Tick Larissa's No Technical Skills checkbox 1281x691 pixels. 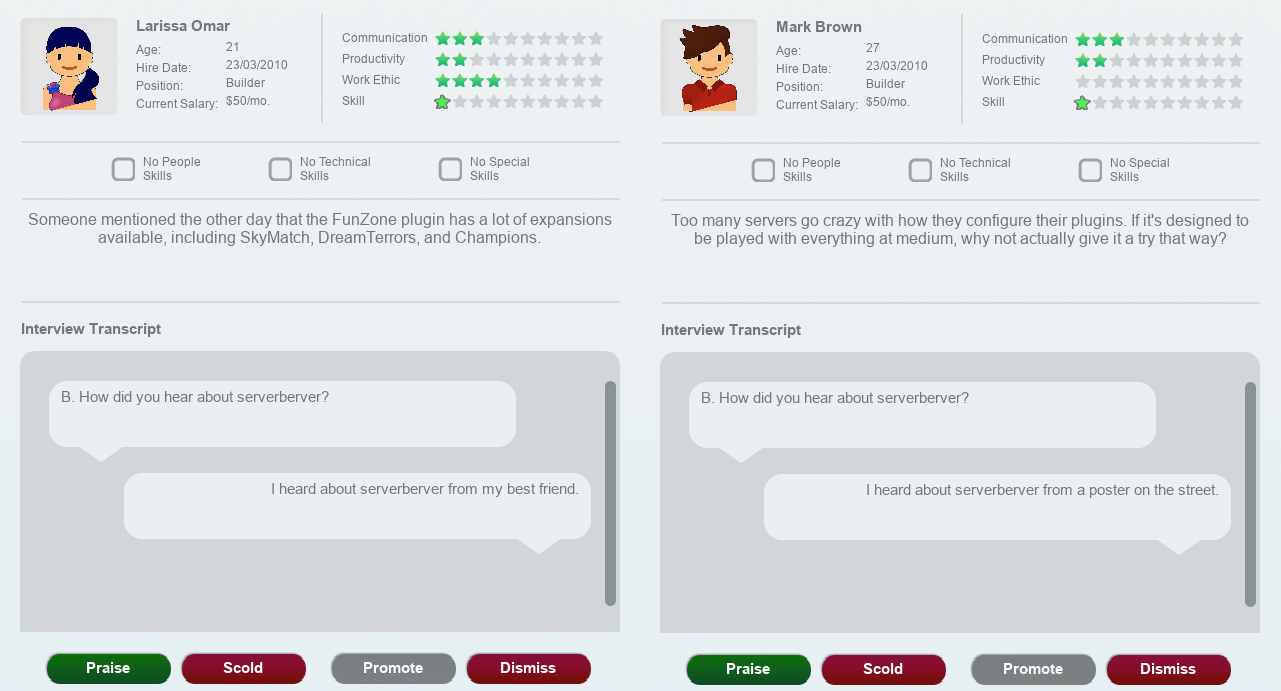click(281, 169)
